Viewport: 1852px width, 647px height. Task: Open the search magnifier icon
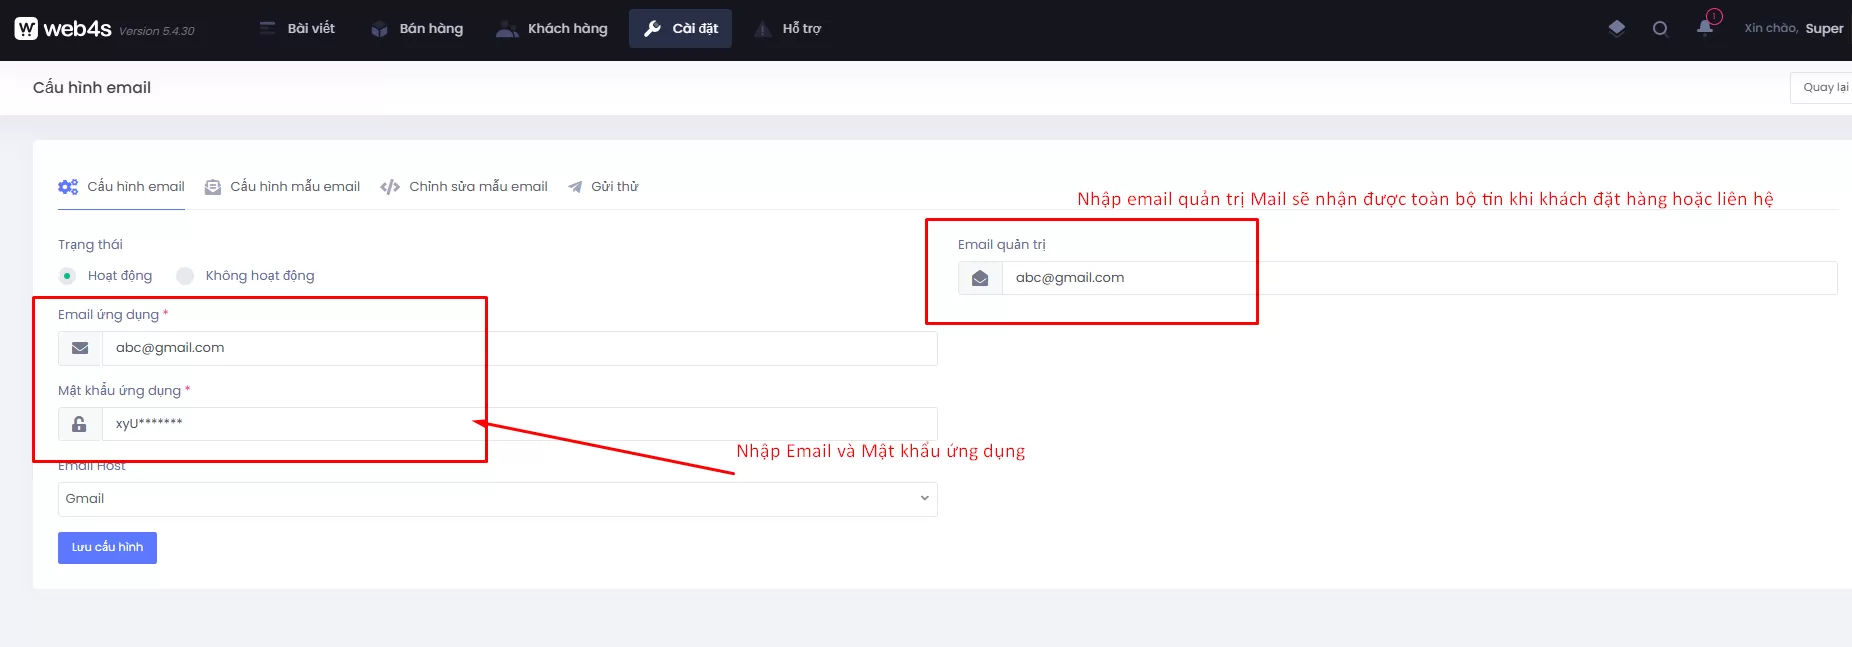(x=1660, y=29)
